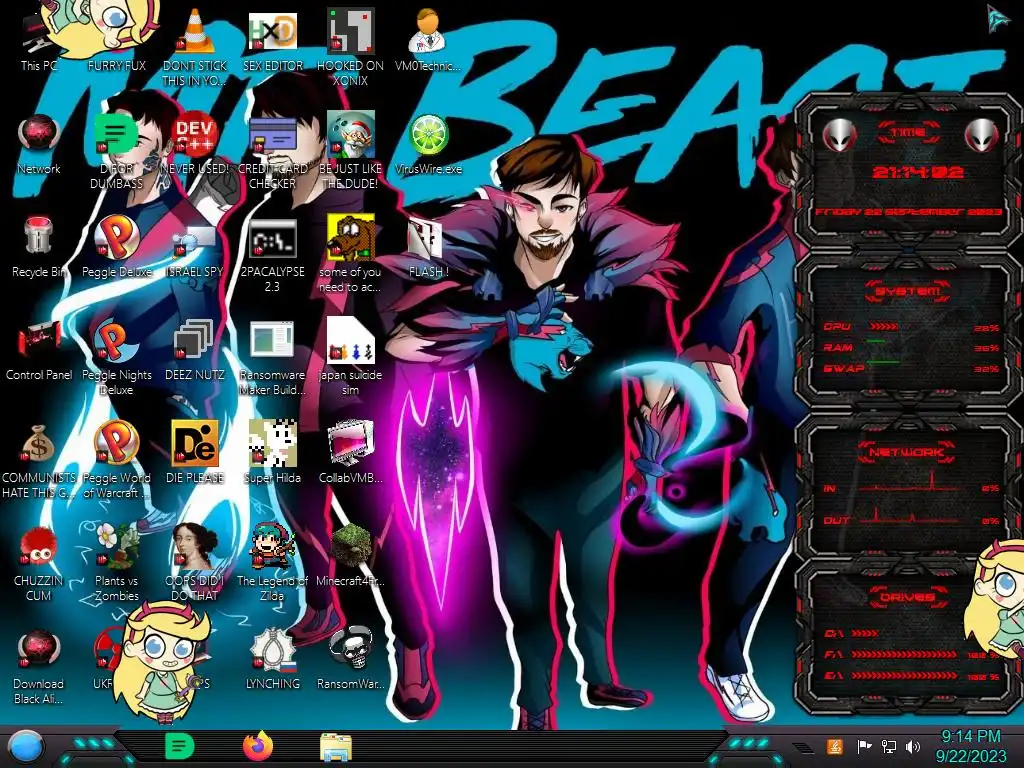Open the RansomWar... skull icon
The height and width of the screenshot is (768, 1024).
pyautogui.click(x=350, y=658)
